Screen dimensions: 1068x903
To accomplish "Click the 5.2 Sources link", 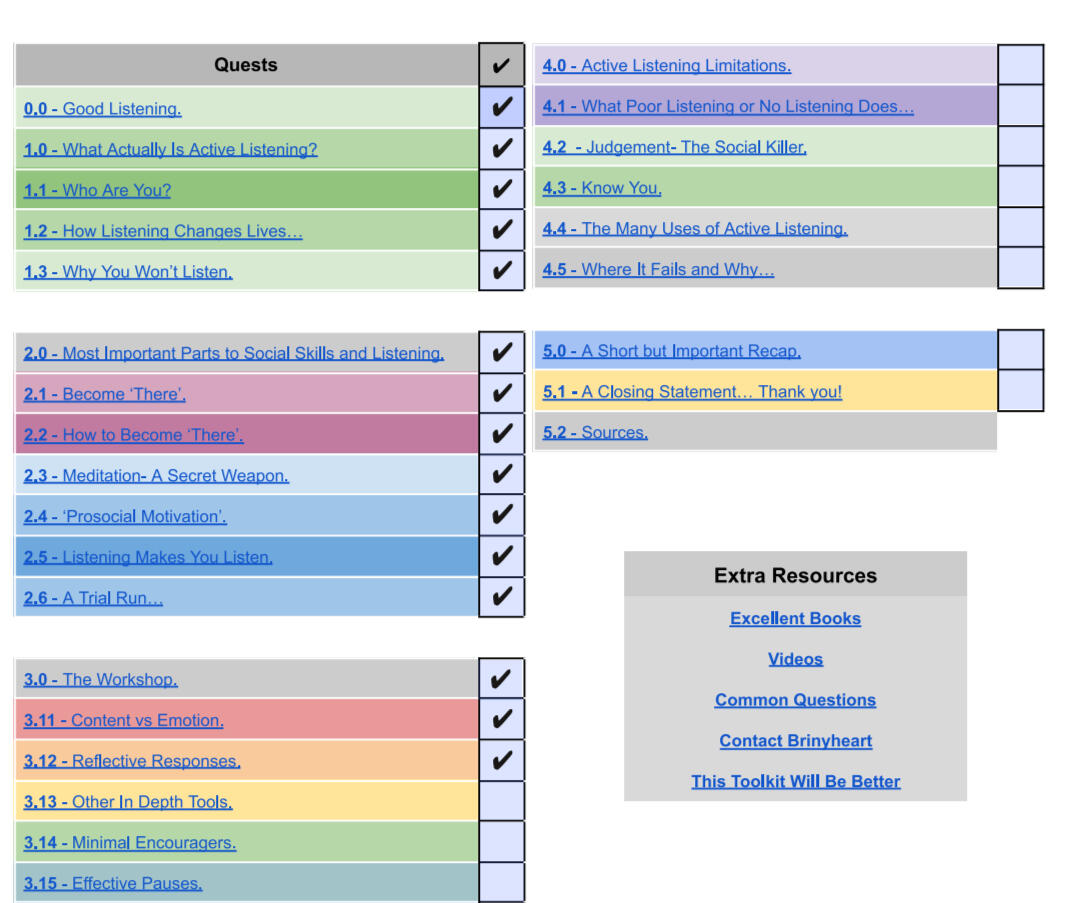I will click(595, 432).
